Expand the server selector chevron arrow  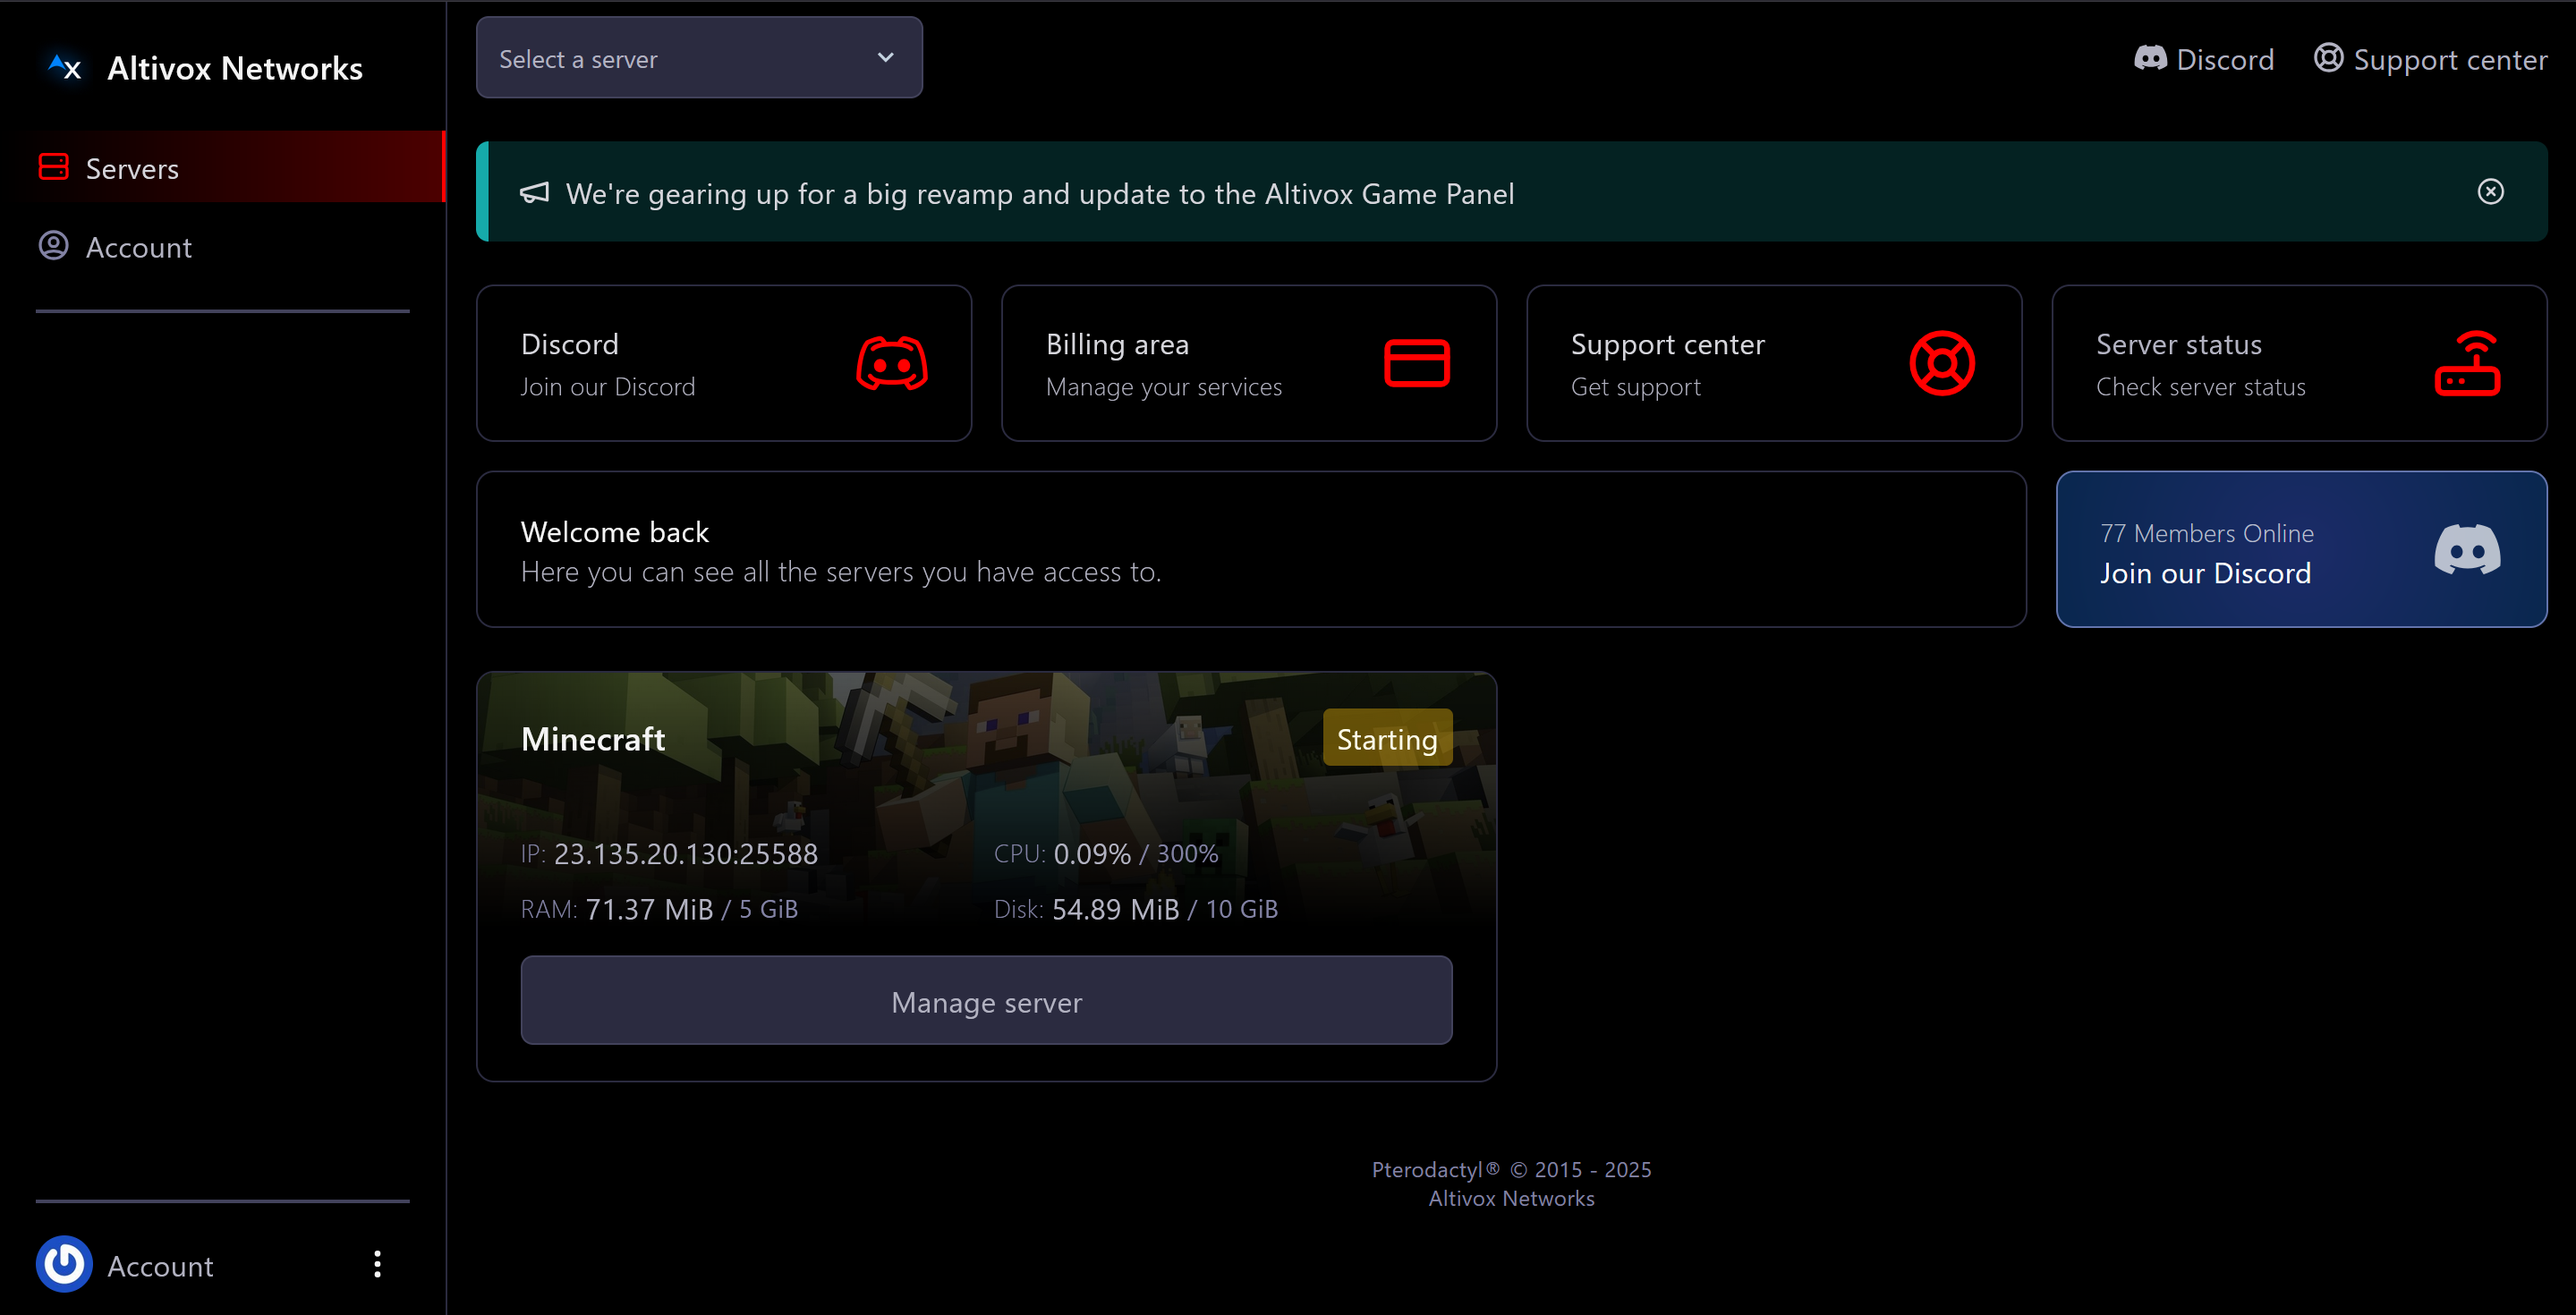pos(885,58)
